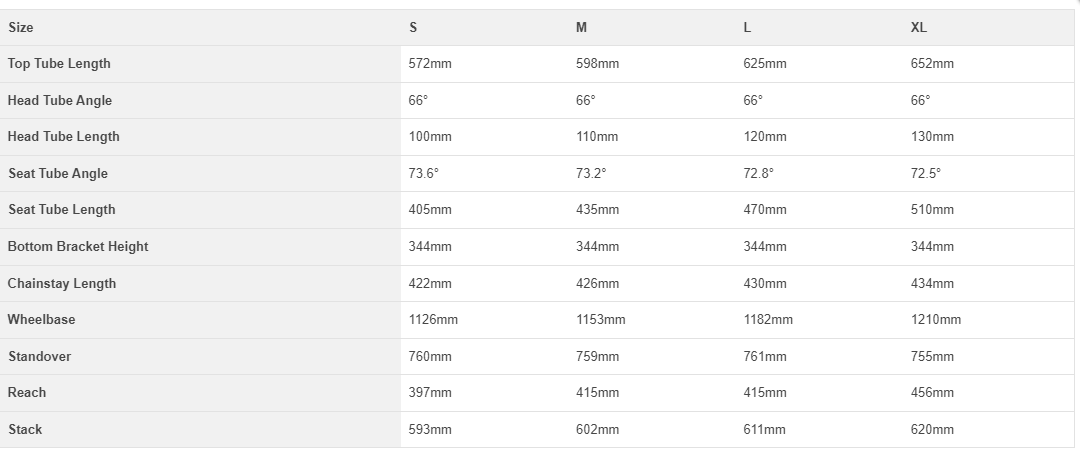The image size is (1080, 456).
Task: Select the Head Tube Length row label
Action: tap(63, 137)
